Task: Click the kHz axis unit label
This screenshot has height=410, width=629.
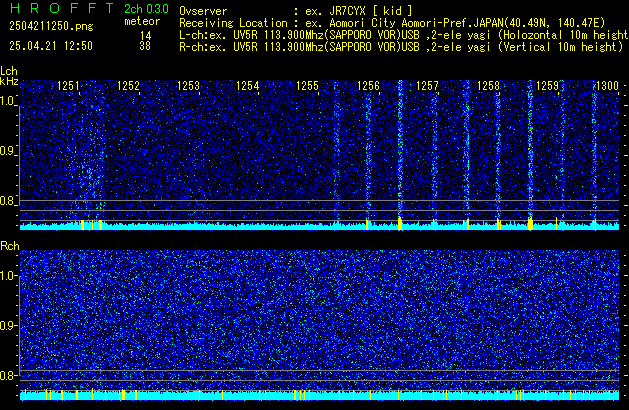Action: [x=9, y=81]
